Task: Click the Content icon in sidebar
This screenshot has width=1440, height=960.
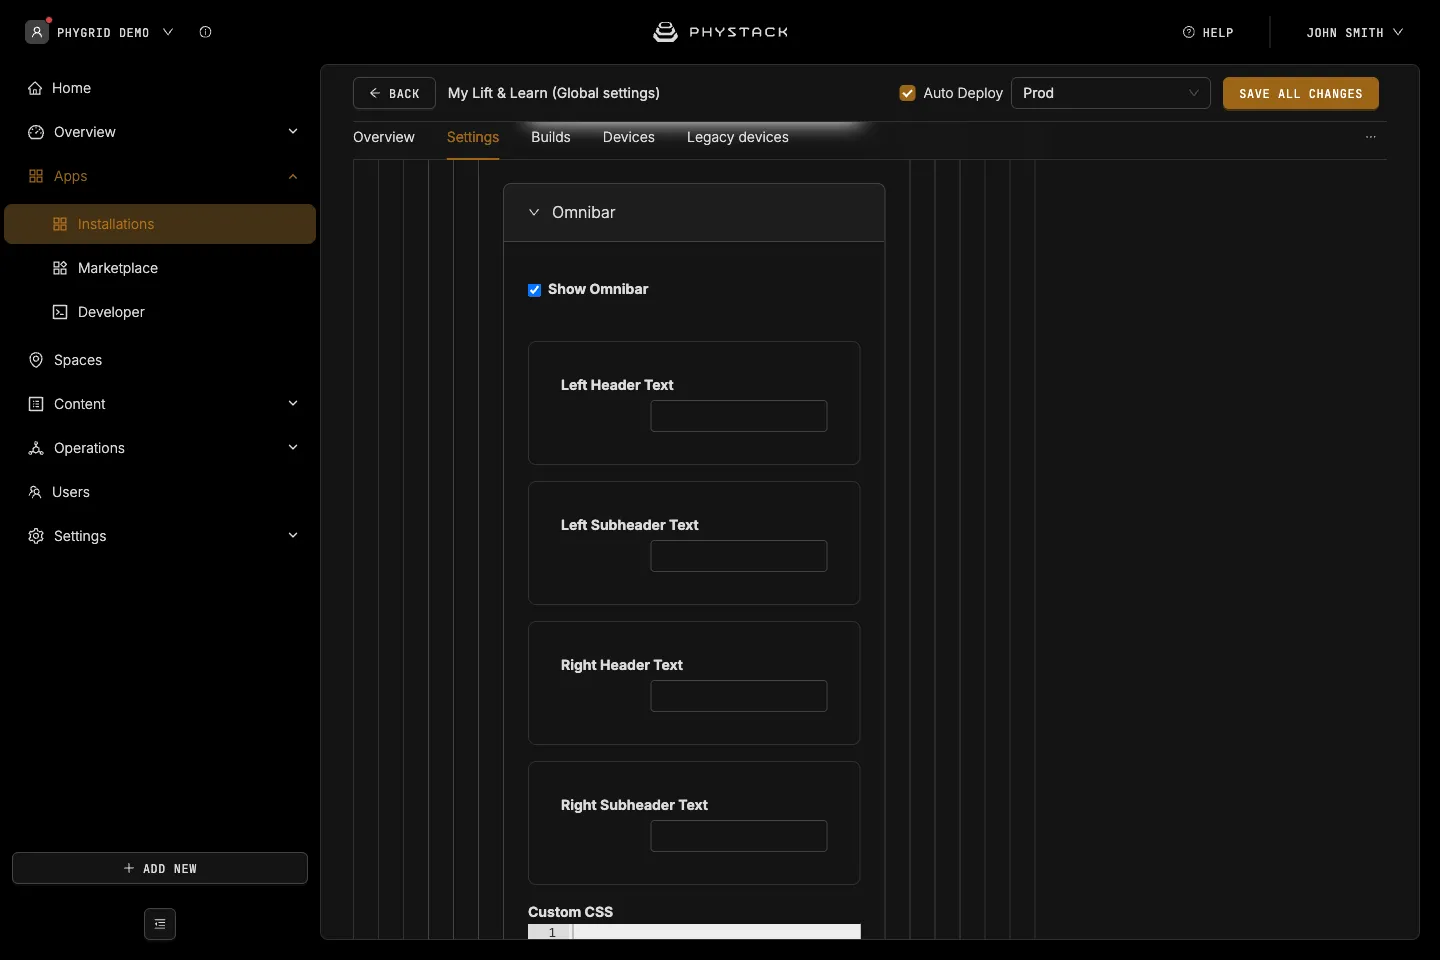Action: pyautogui.click(x=36, y=404)
